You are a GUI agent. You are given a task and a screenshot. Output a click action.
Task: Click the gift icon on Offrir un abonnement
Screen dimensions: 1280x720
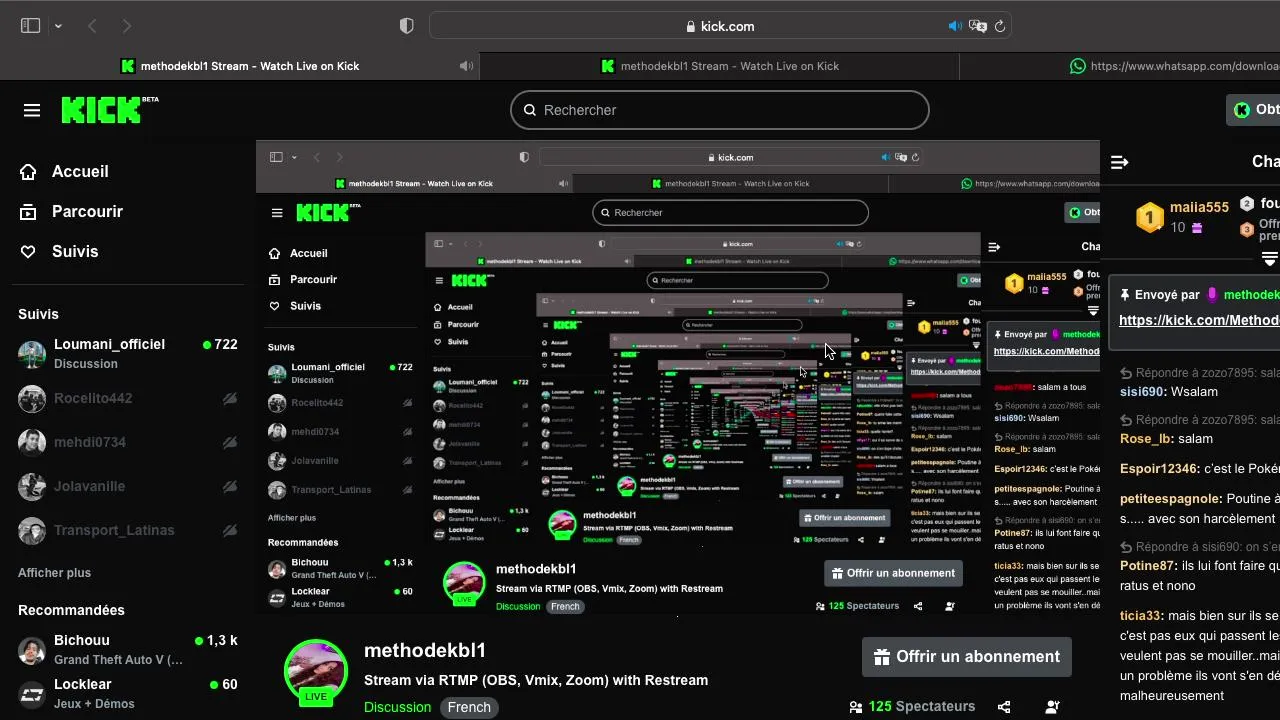(x=882, y=657)
